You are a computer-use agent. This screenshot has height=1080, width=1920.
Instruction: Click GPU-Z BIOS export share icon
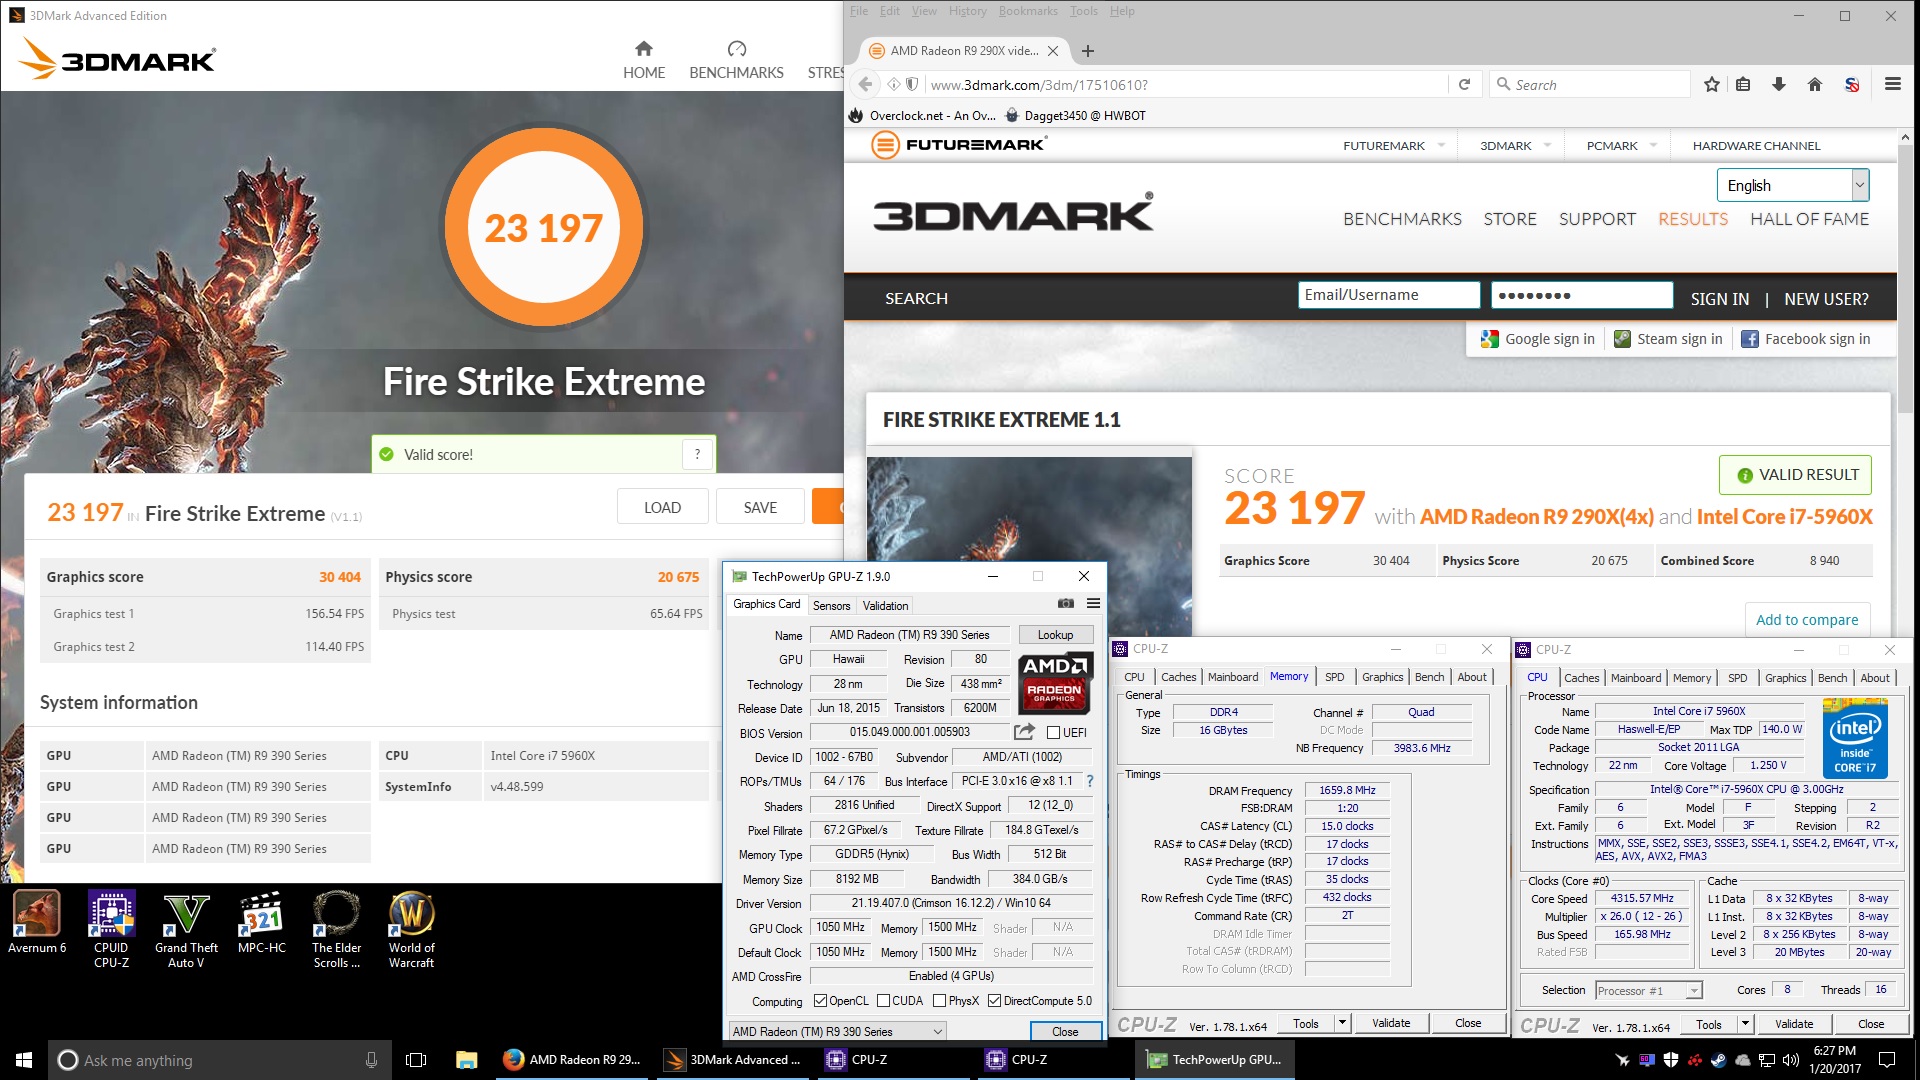(x=1024, y=732)
